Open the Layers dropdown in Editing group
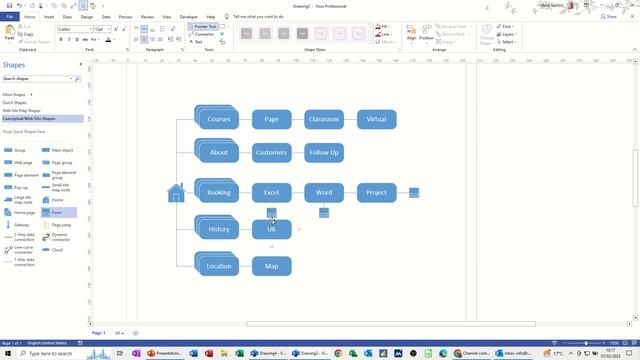The image size is (640, 360). pos(507,34)
